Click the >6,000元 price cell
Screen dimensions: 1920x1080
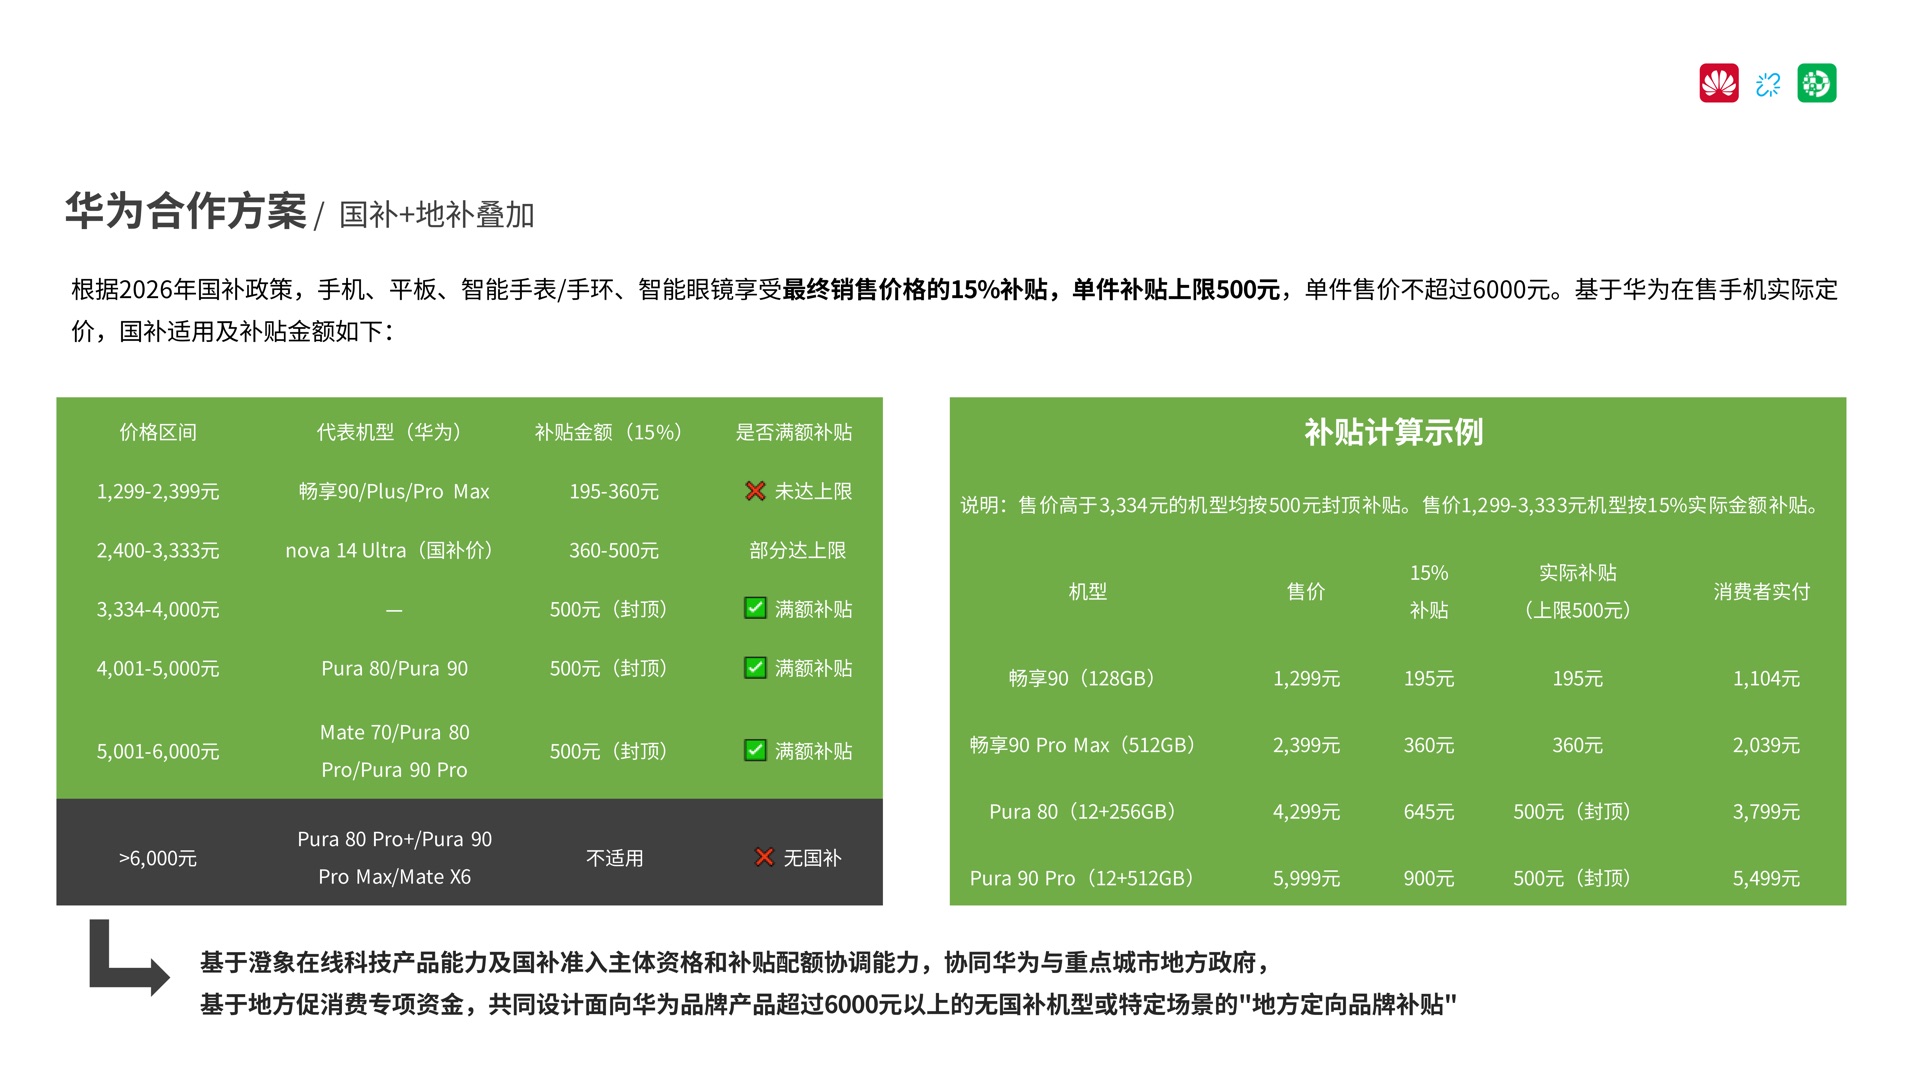158,858
